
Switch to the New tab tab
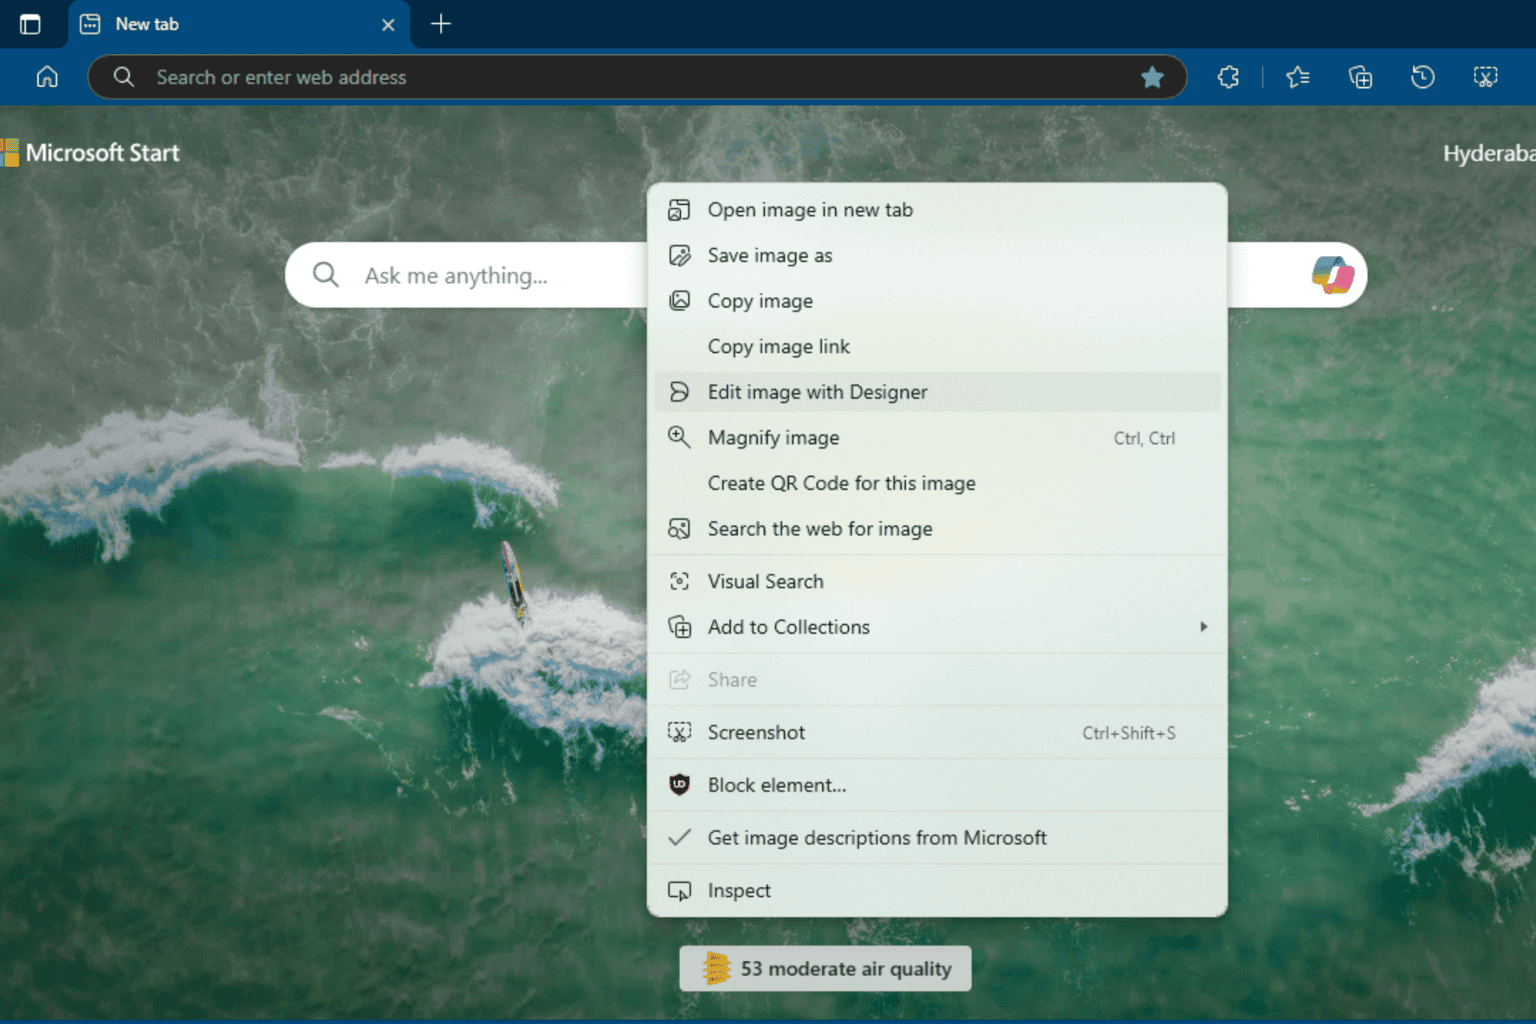point(238,24)
